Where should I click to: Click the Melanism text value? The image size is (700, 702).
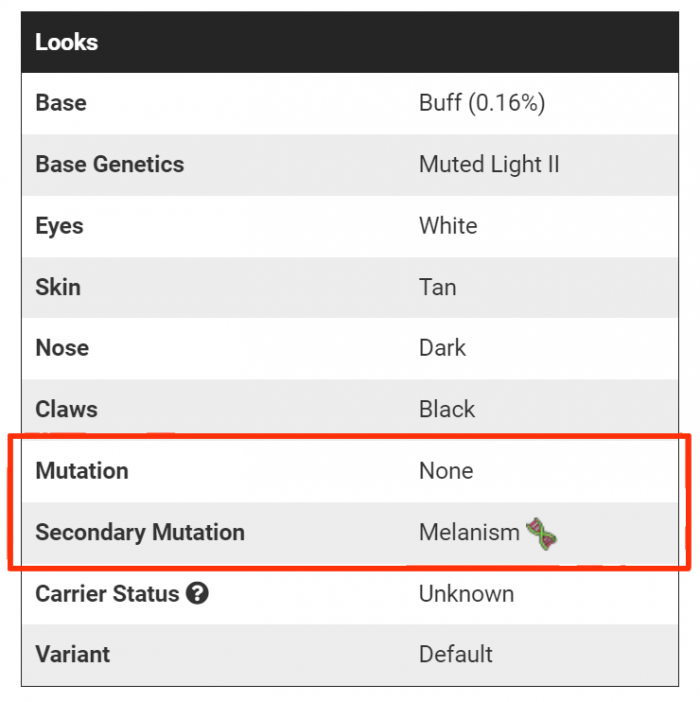click(x=469, y=532)
